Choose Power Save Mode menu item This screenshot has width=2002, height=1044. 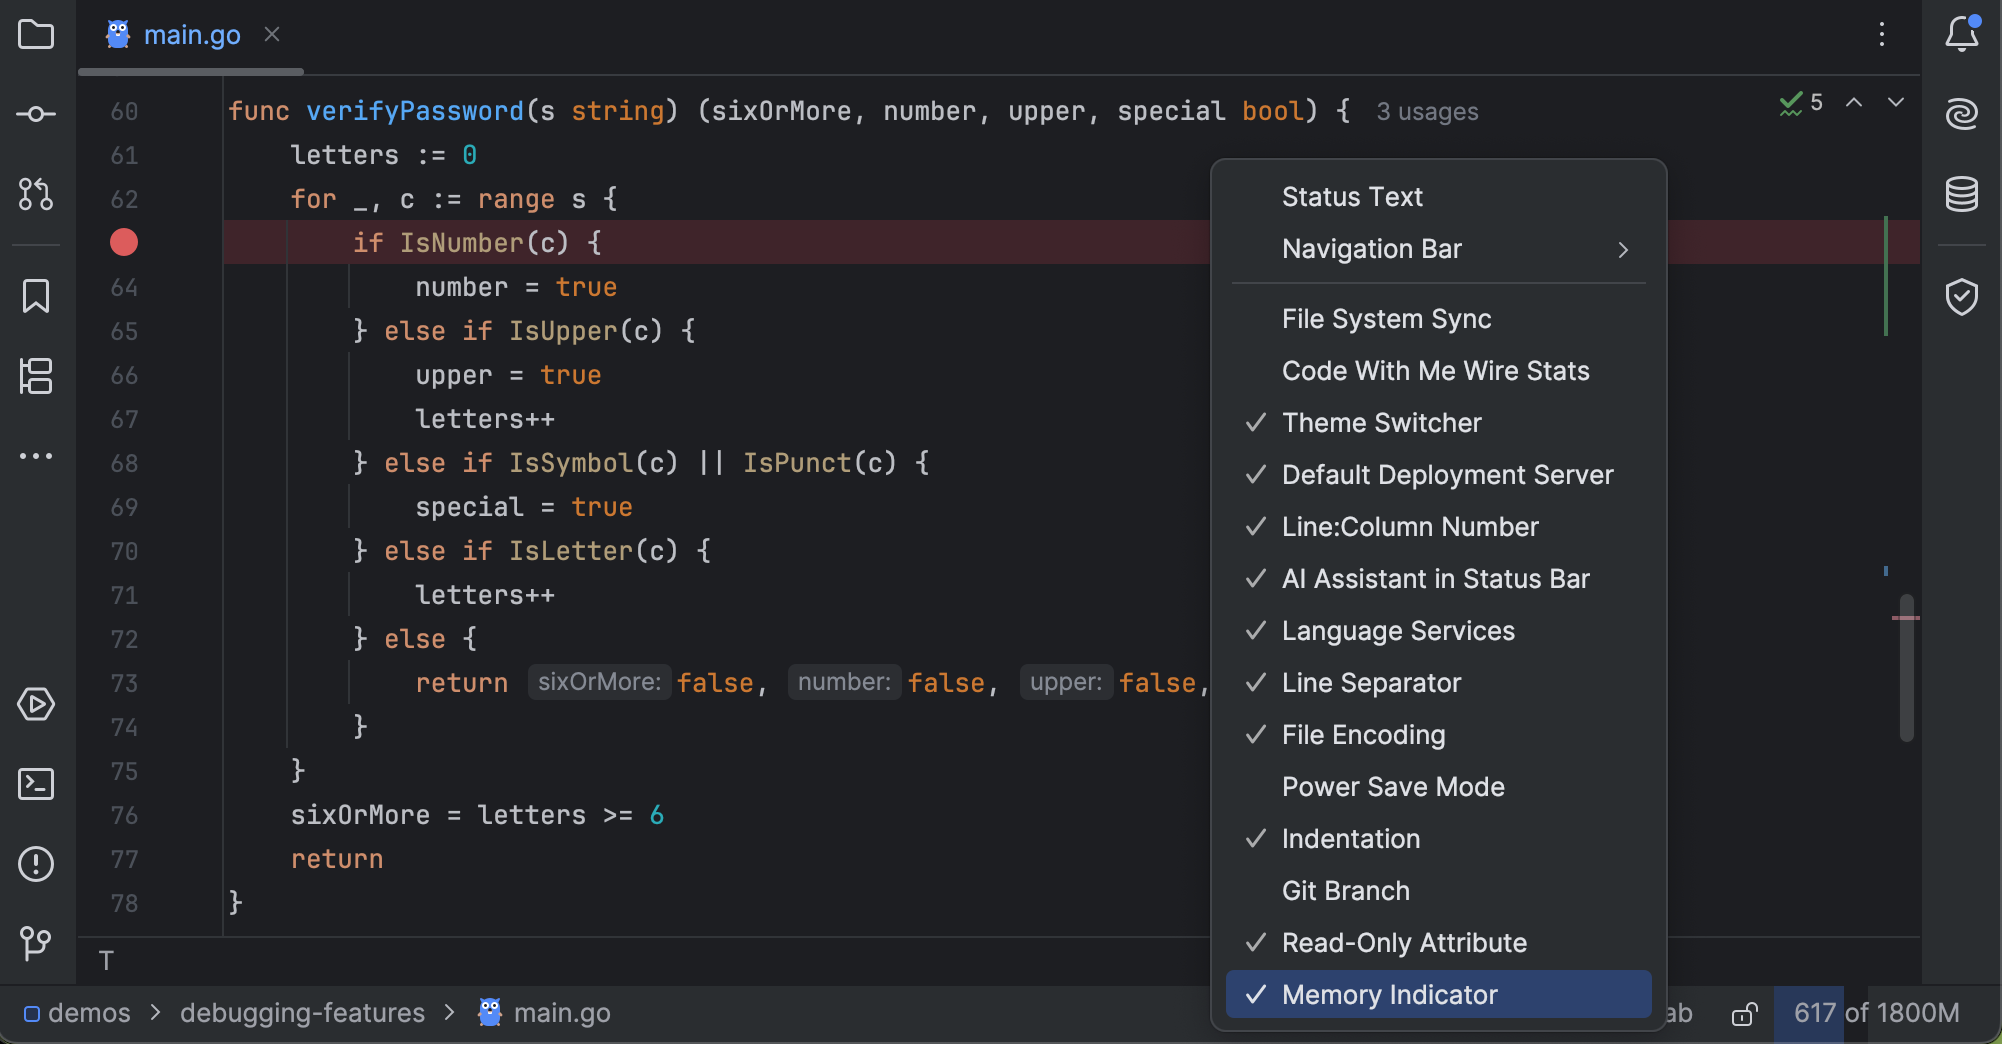click(1392, 787)
